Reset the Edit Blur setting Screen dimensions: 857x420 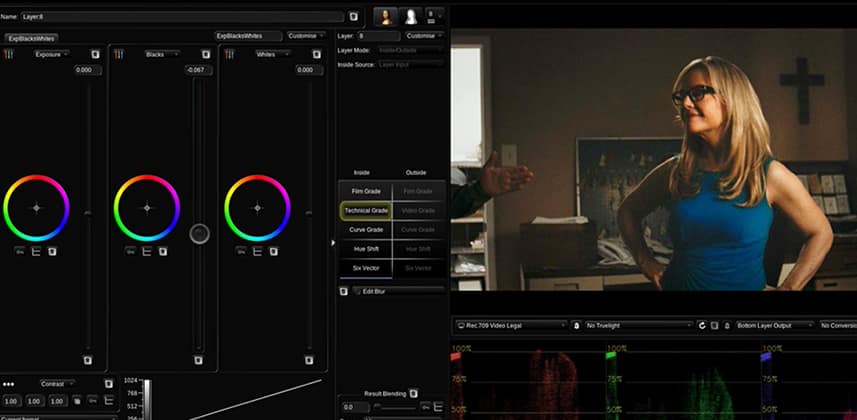tap(343, 291)
